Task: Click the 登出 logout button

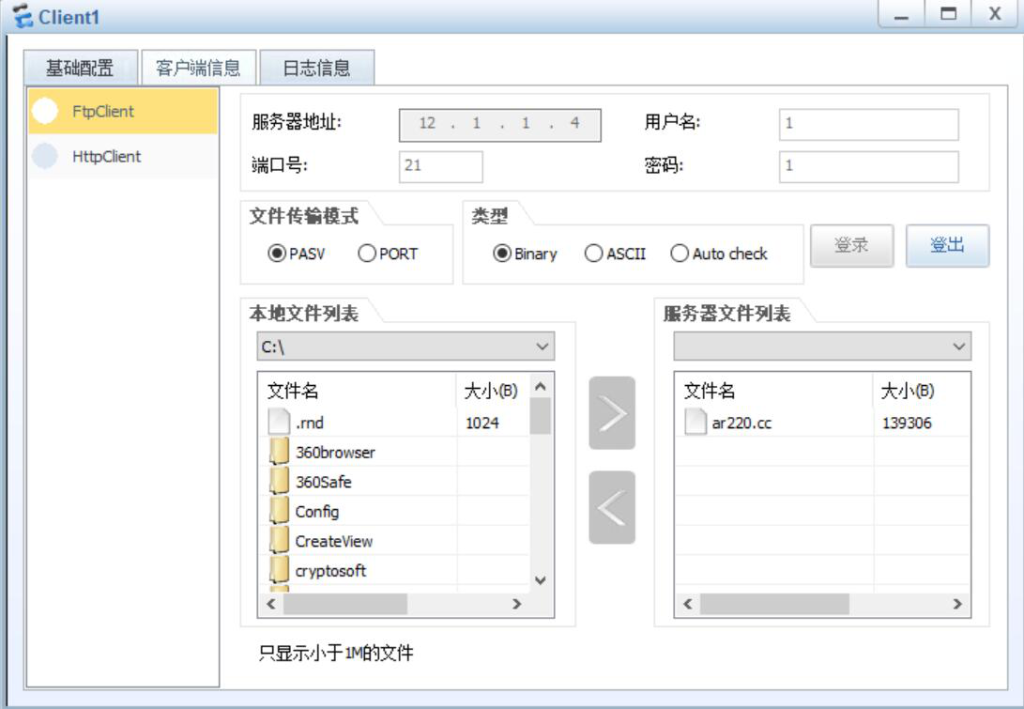Action: [947, 246]
